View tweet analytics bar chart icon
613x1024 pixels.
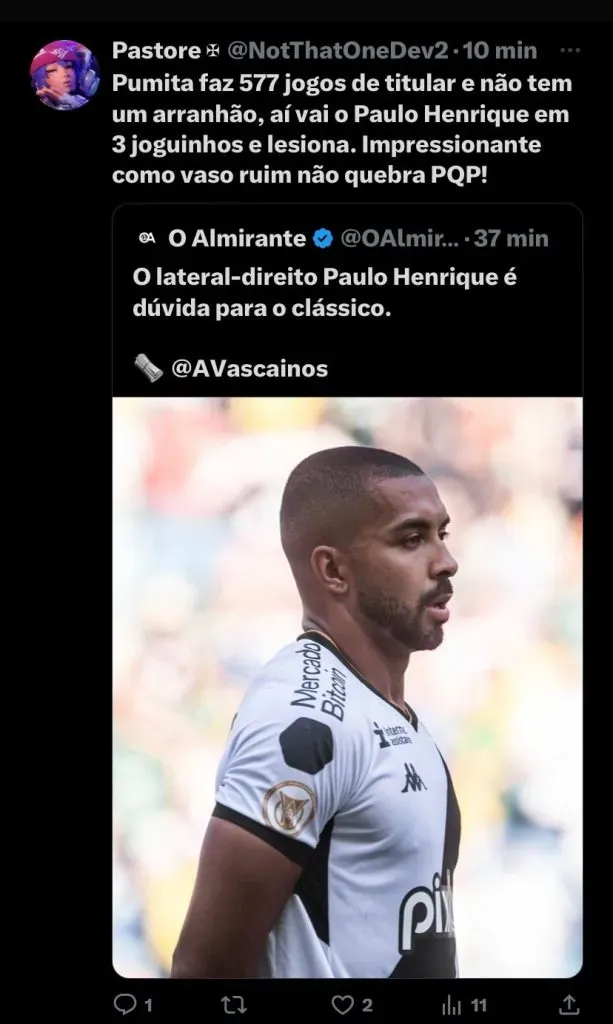(452, 1004)
